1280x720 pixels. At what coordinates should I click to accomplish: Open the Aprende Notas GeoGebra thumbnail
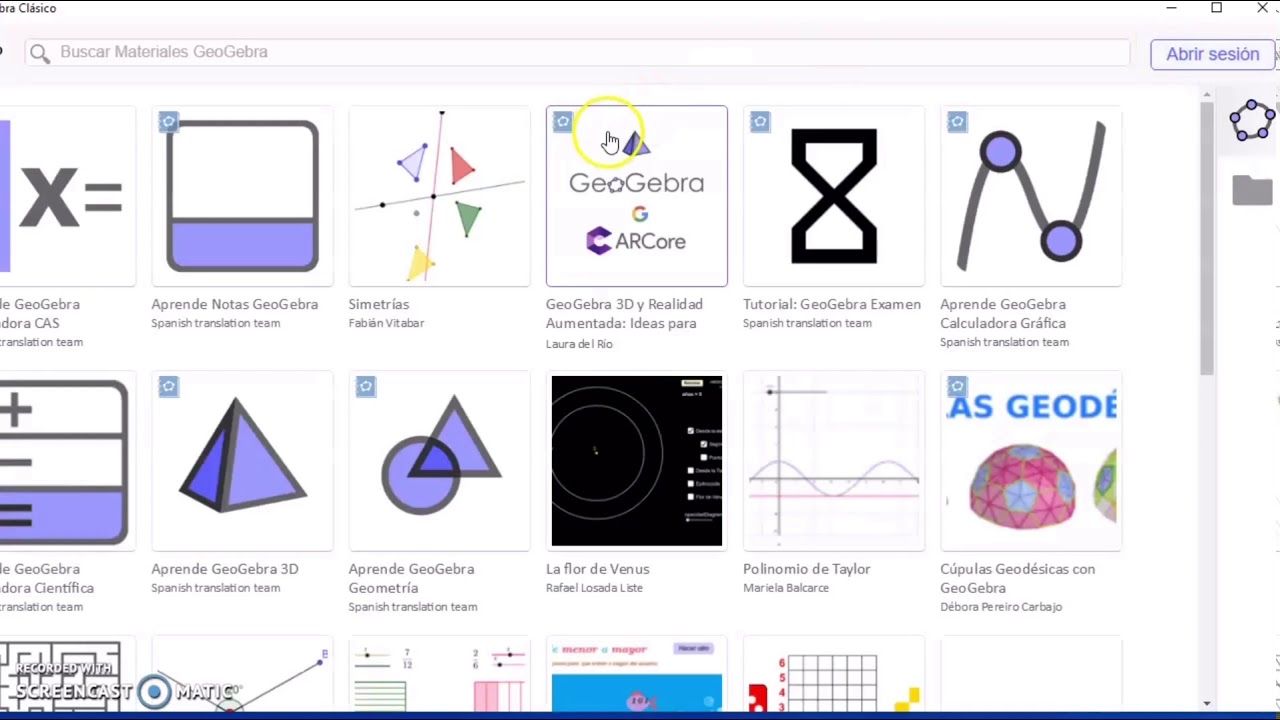click(x=243, y=196)
